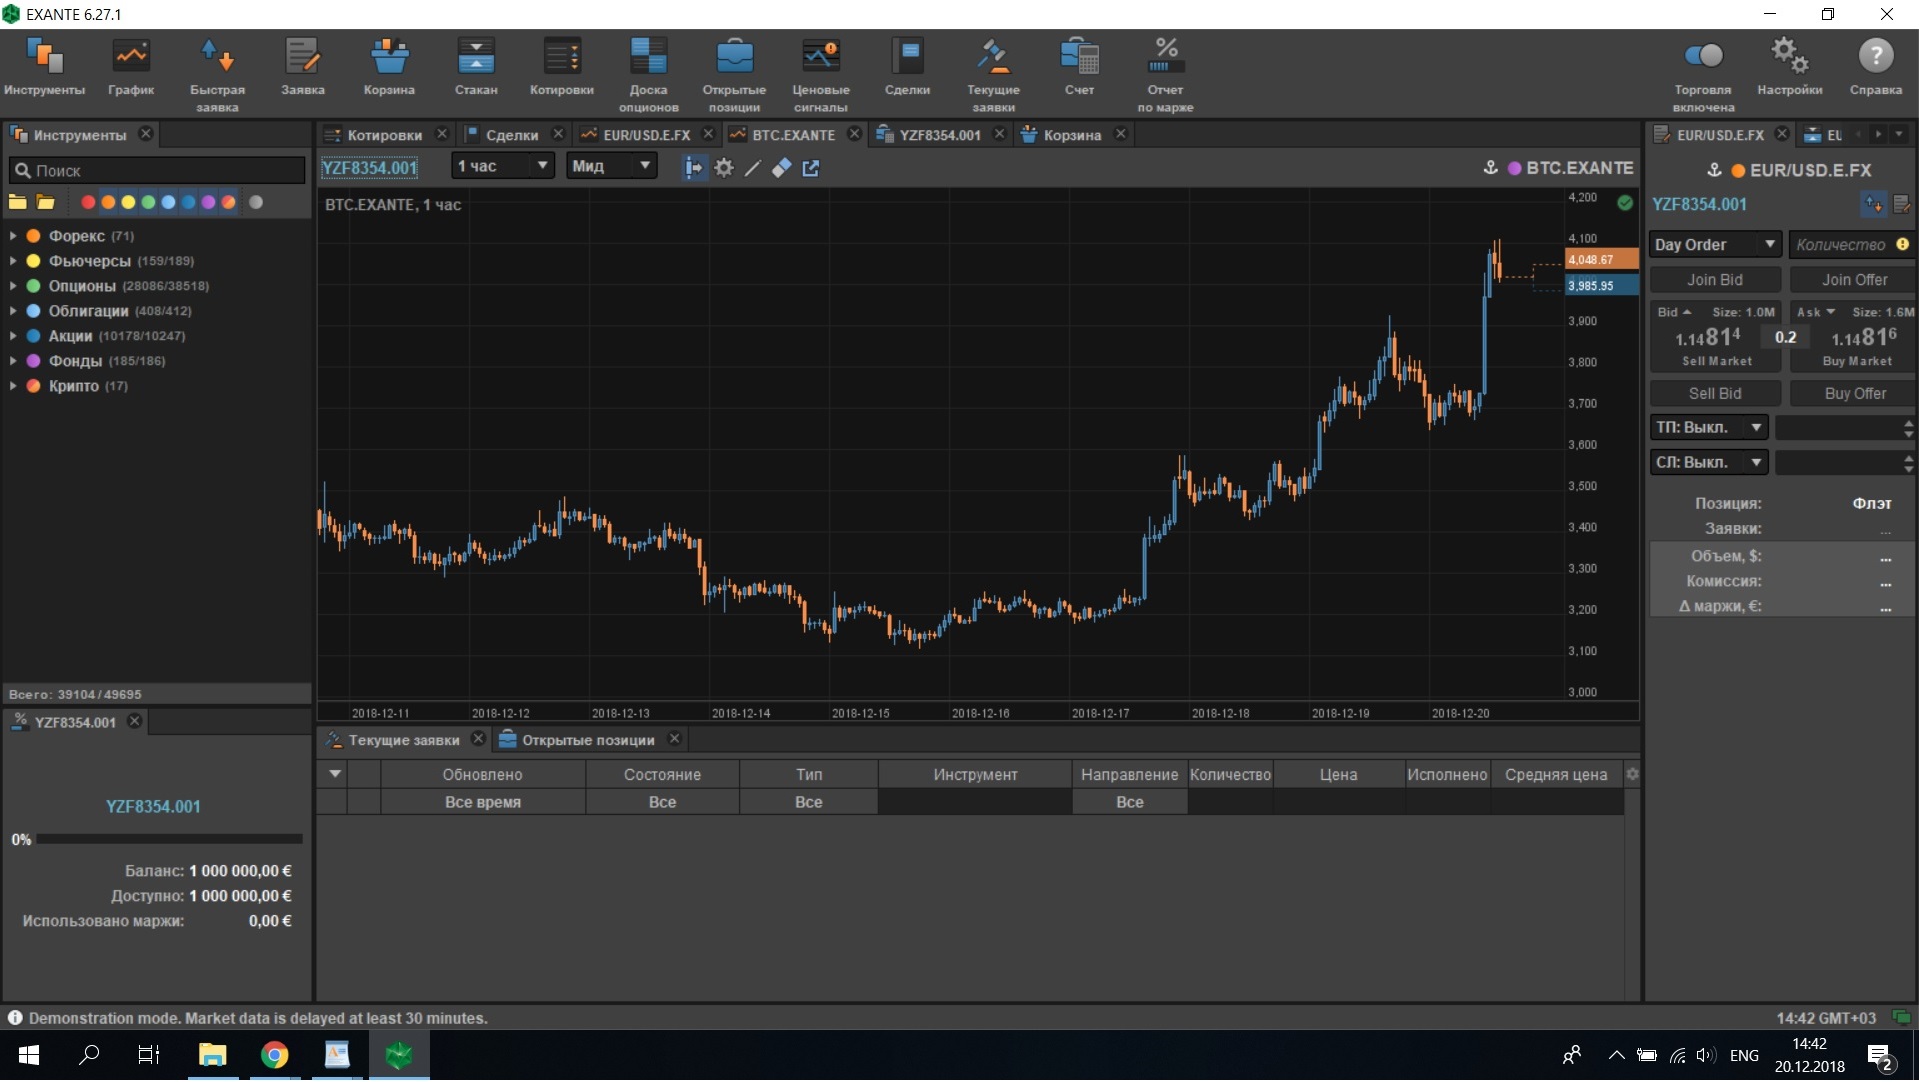The height and width of the screenshot is (1082, 1919).
Task: Open Открытые позиции from the toolbar
Action: click(x=734, y=75)
